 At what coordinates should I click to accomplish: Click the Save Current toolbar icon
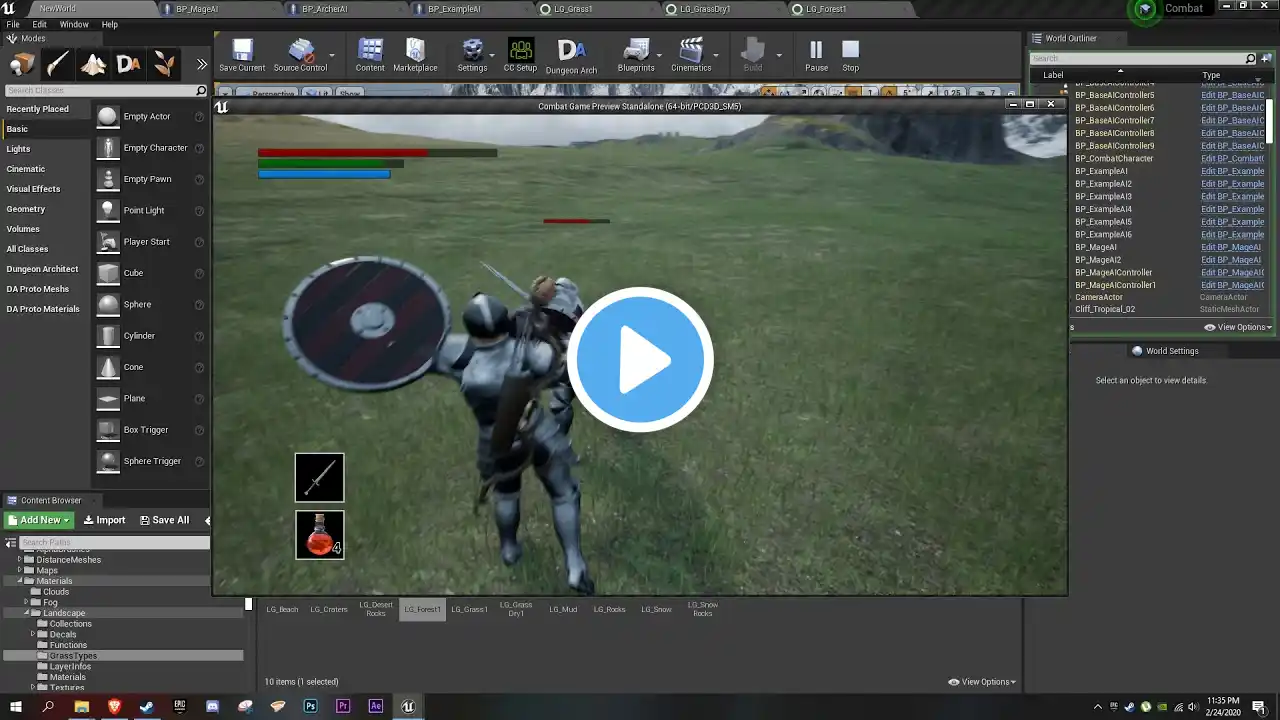(x=242, y=55)
